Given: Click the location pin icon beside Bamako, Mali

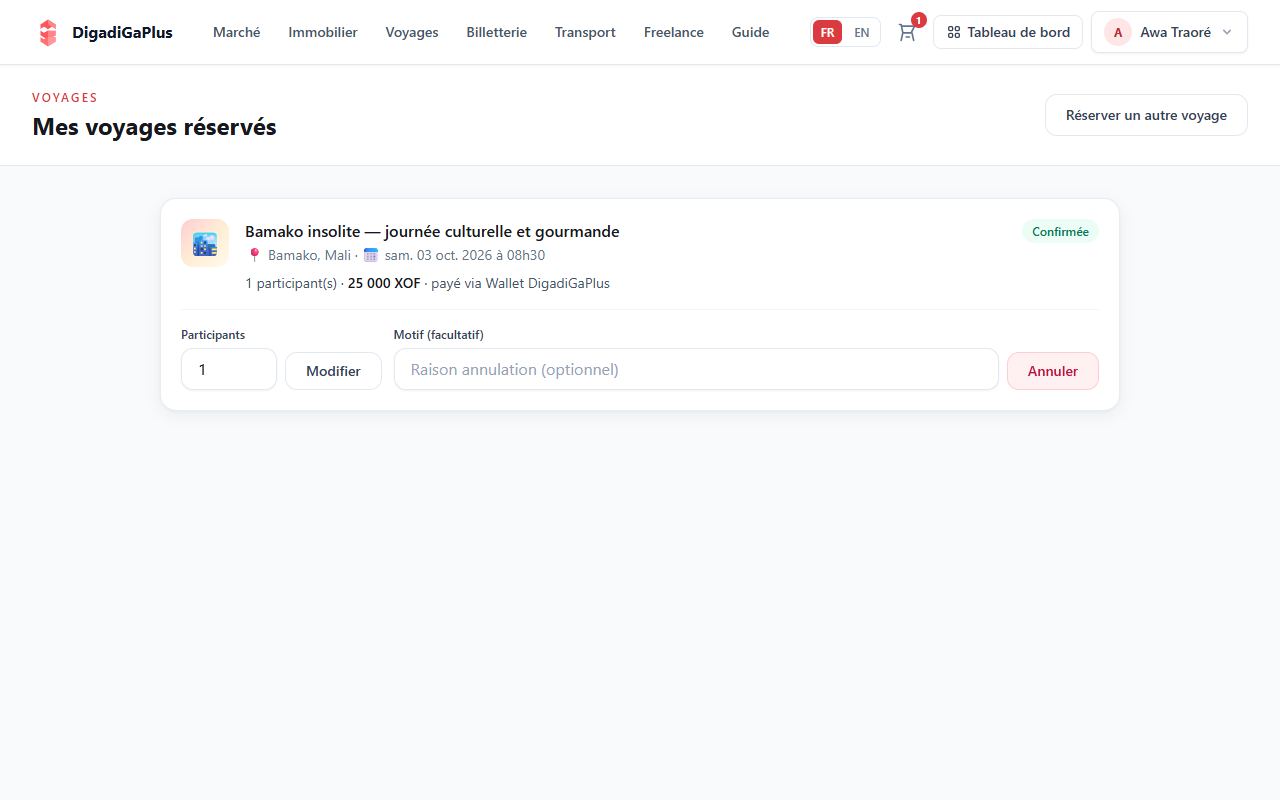Looking at the screenshot, I should pos(254,255).
